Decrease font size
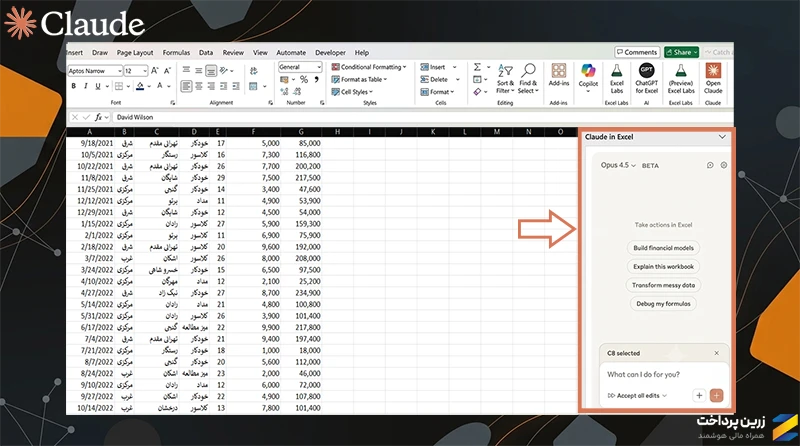The width and height of the screenshot is (800, 446). 167,71
